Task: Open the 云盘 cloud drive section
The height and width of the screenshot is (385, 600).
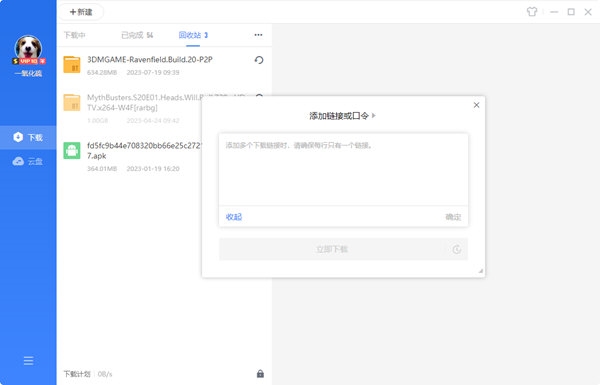Action: pyautogui.click(x=28, y=161)
